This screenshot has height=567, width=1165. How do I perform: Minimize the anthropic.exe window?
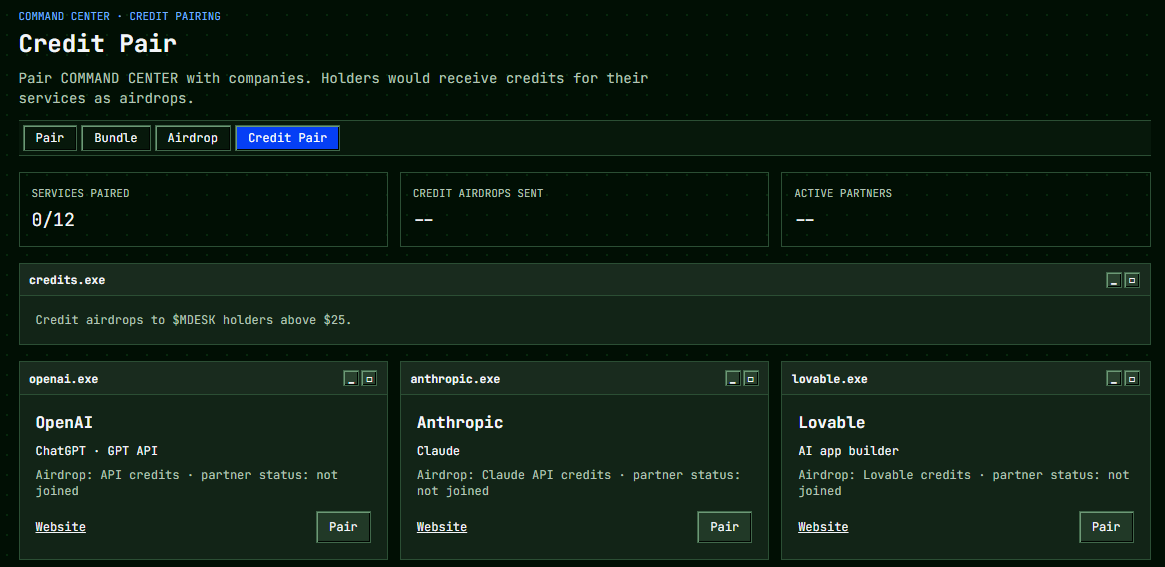click(733, 379)
